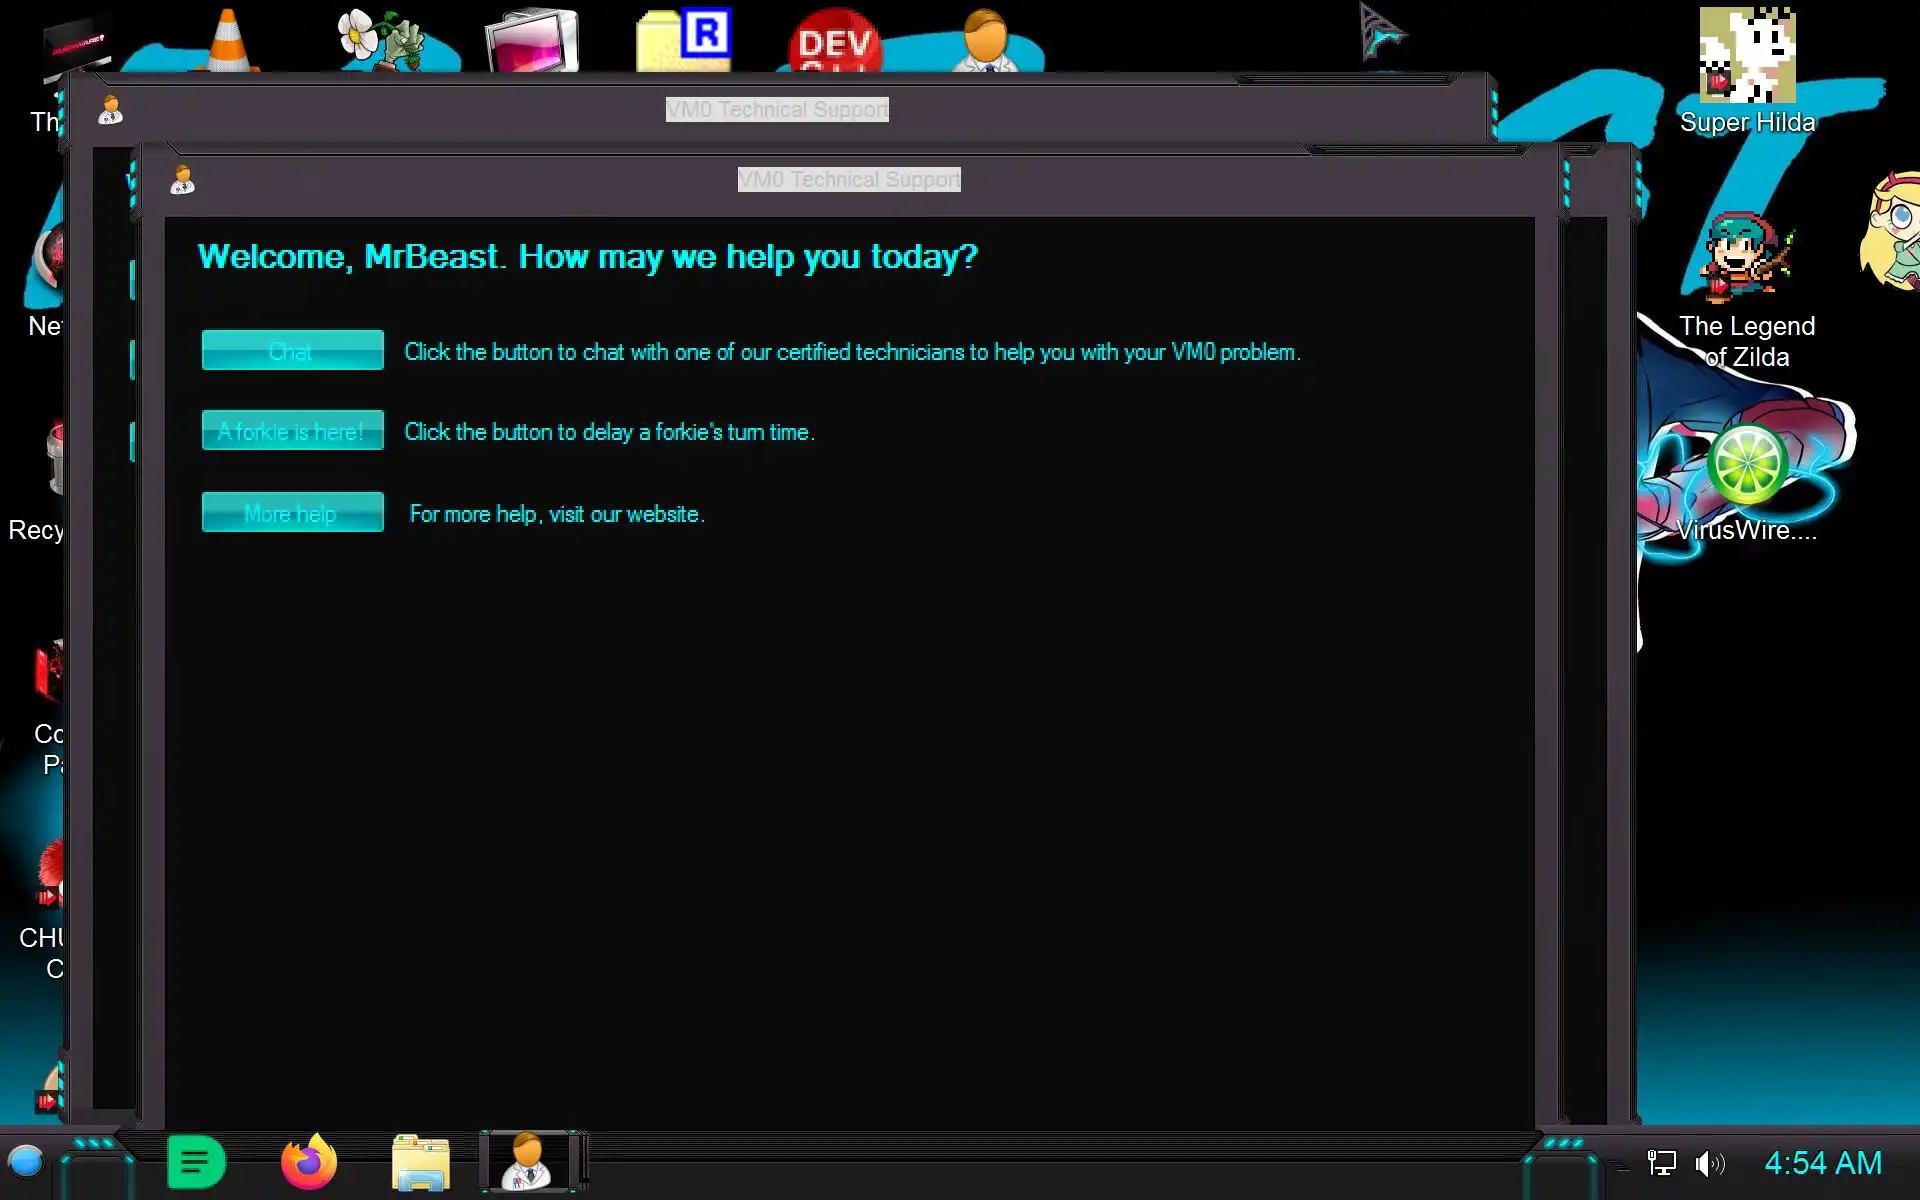1920x1200 pixels.
Task: Open File Explorer from the taskbar
Action: click(420, 1162)
